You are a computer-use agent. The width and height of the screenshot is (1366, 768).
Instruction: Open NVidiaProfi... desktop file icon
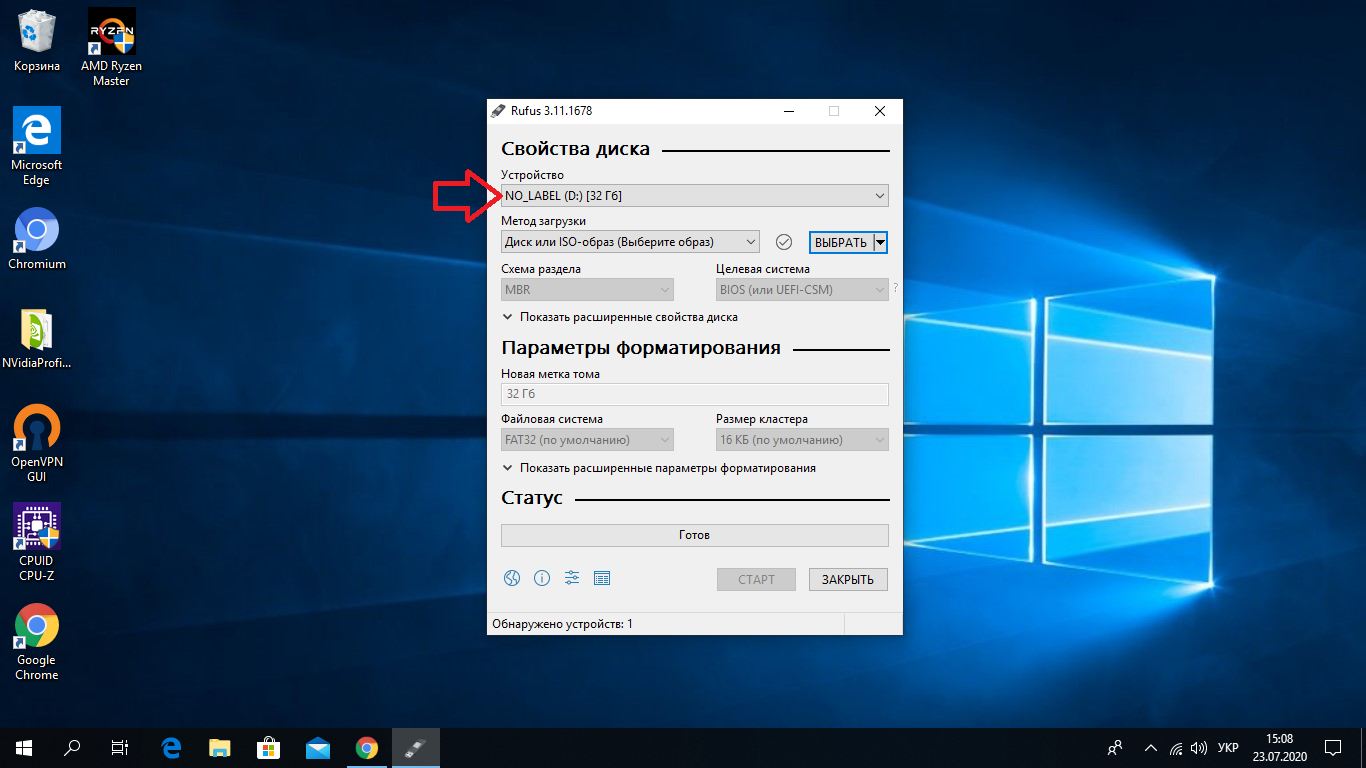pyautogui.click(x=37, y=339)
